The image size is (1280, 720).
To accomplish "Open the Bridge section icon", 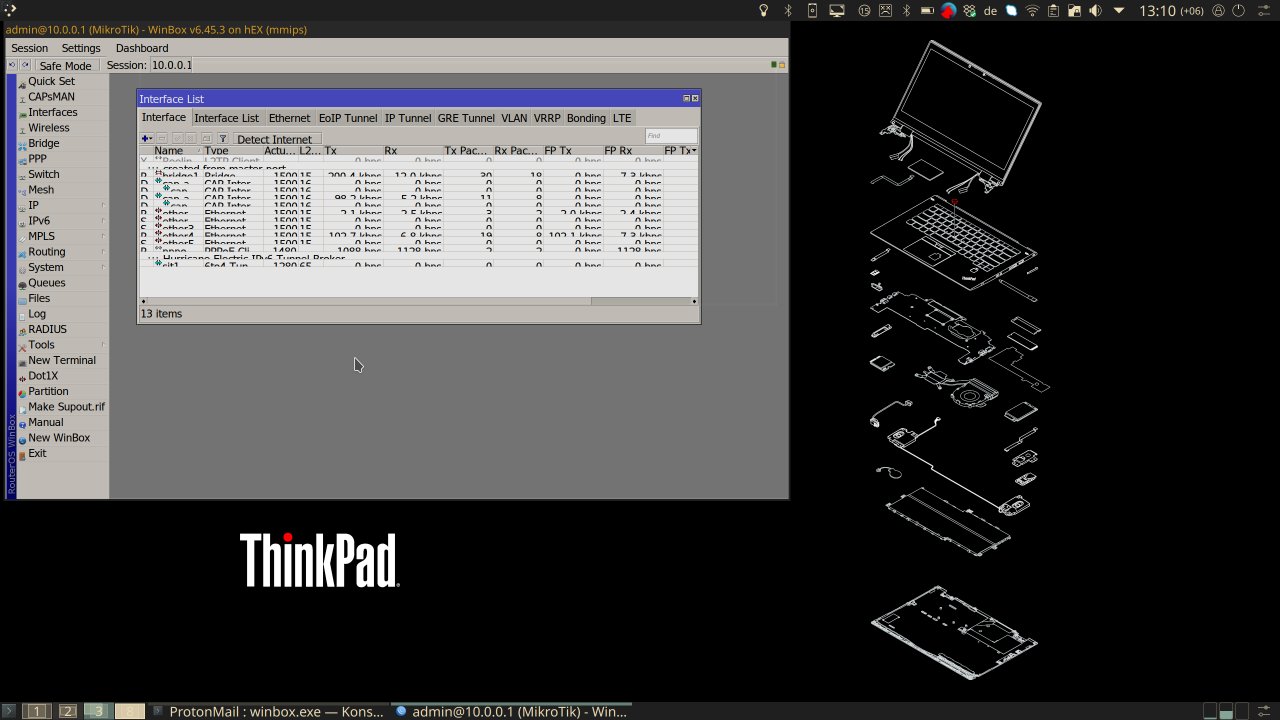I will [22, 143].
